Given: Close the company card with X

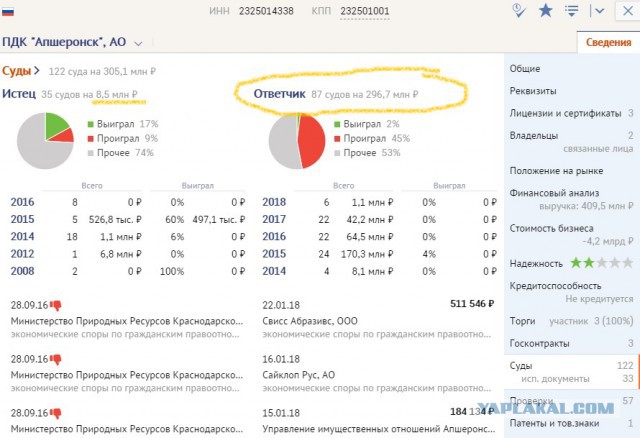Looking at the screenshot, I should coord(628,11).
